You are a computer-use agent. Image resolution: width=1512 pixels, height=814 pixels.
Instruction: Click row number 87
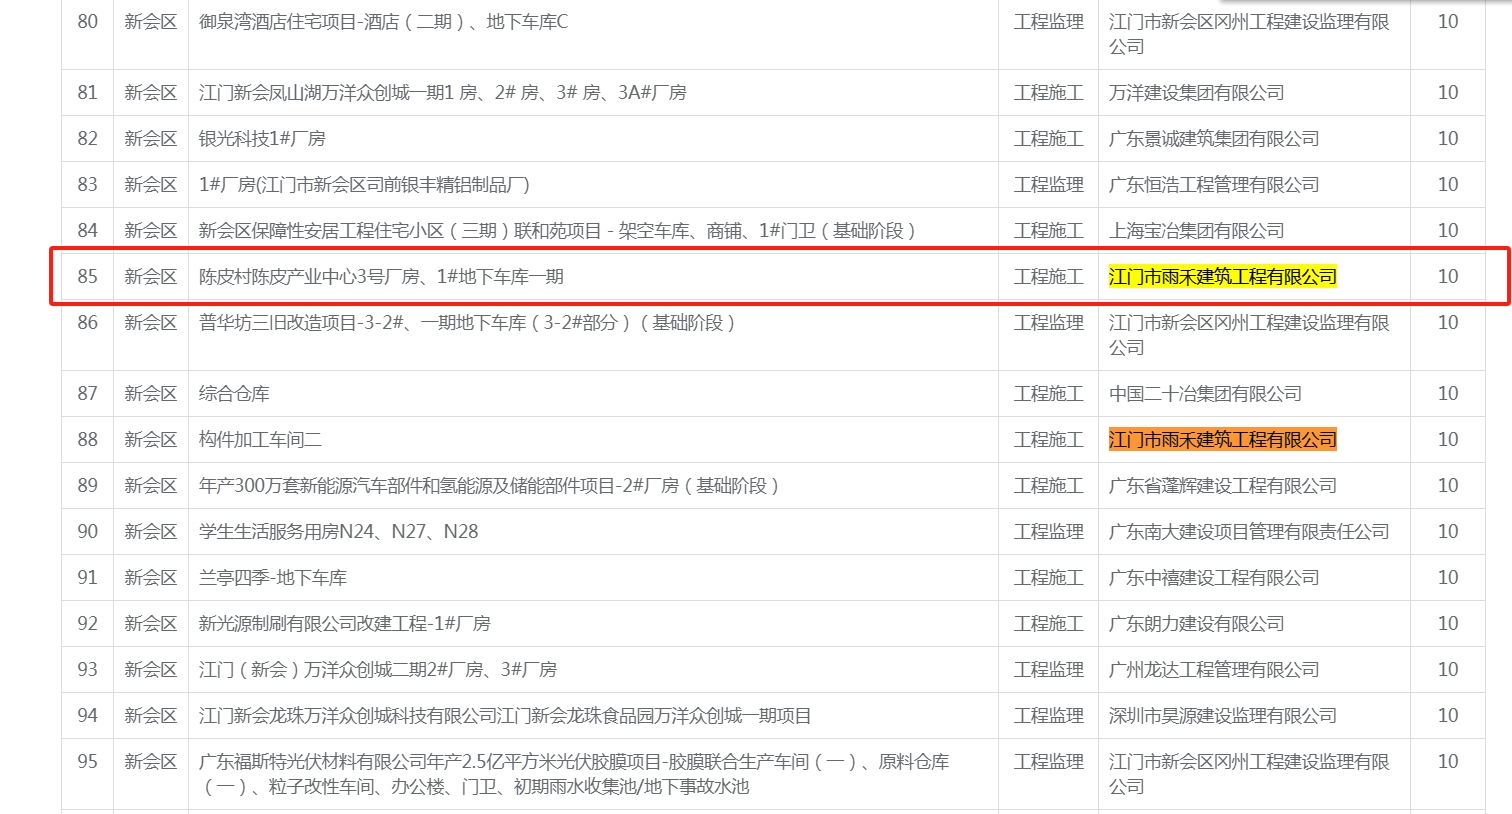coord(88,394)
